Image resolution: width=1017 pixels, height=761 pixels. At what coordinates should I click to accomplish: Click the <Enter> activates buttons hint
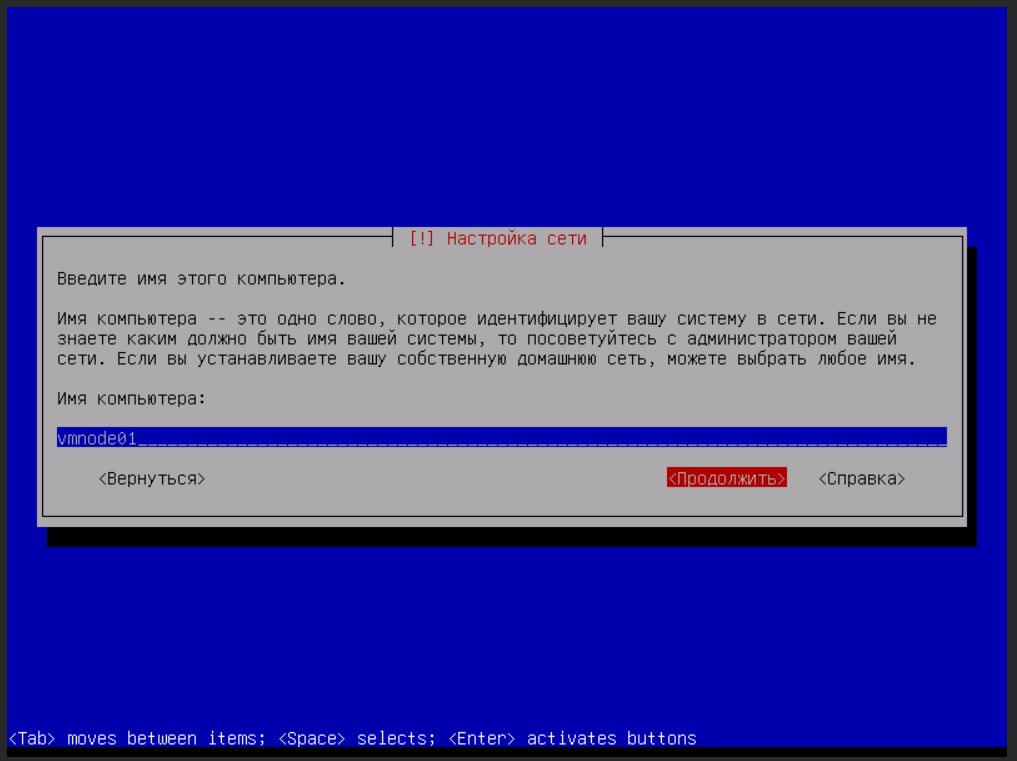click(572, 739)
